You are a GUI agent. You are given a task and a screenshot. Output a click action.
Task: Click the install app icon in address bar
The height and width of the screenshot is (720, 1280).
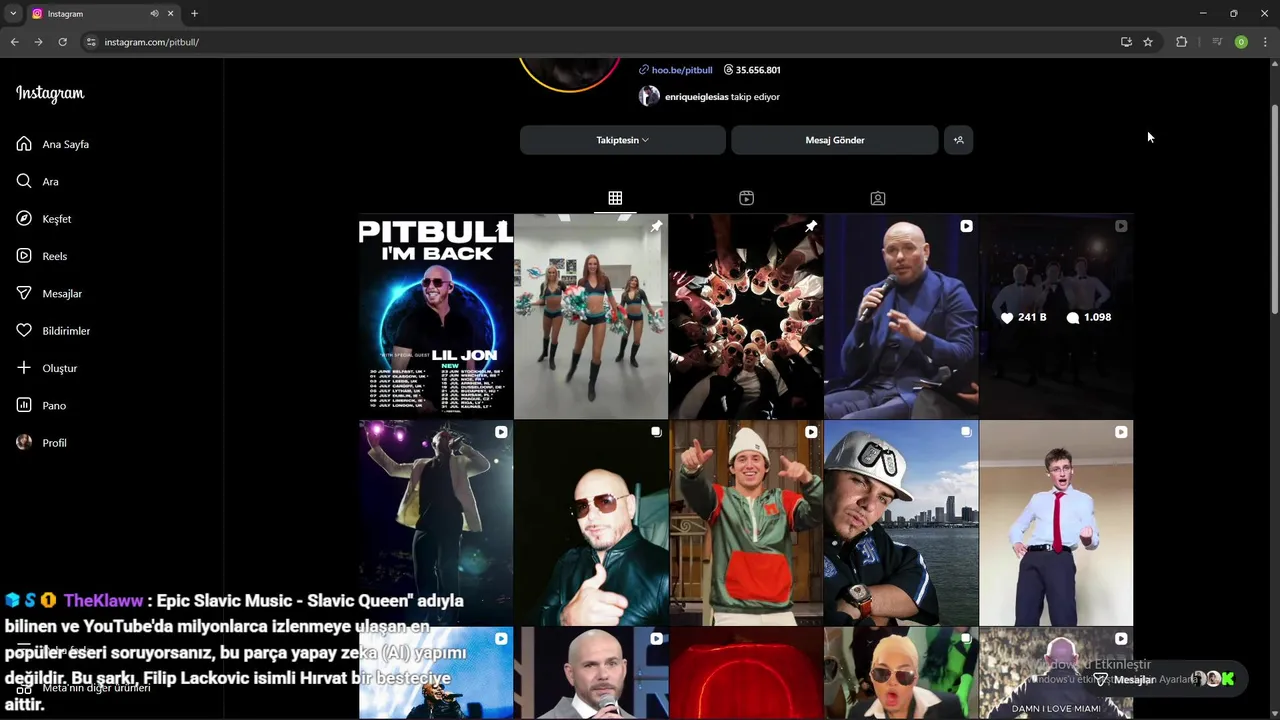tap(1126, 42)
